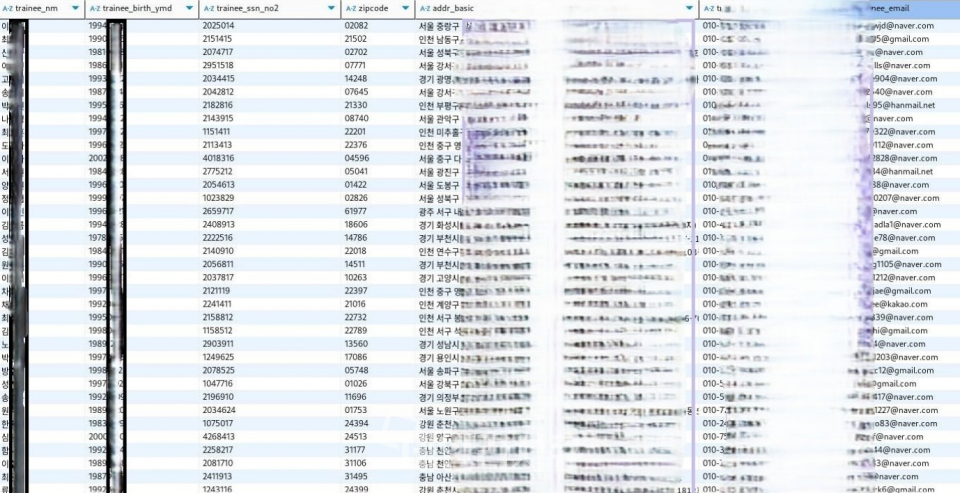Click the A-Z type icon beside trainee_ssn_no2

(208, 9)
